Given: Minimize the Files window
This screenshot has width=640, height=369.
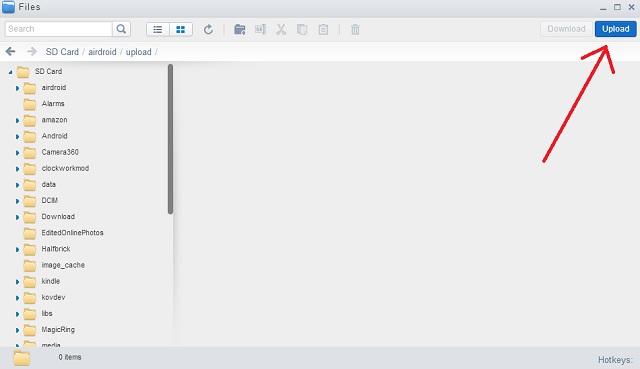Looking at the screenshot, I should click(603, 8).
